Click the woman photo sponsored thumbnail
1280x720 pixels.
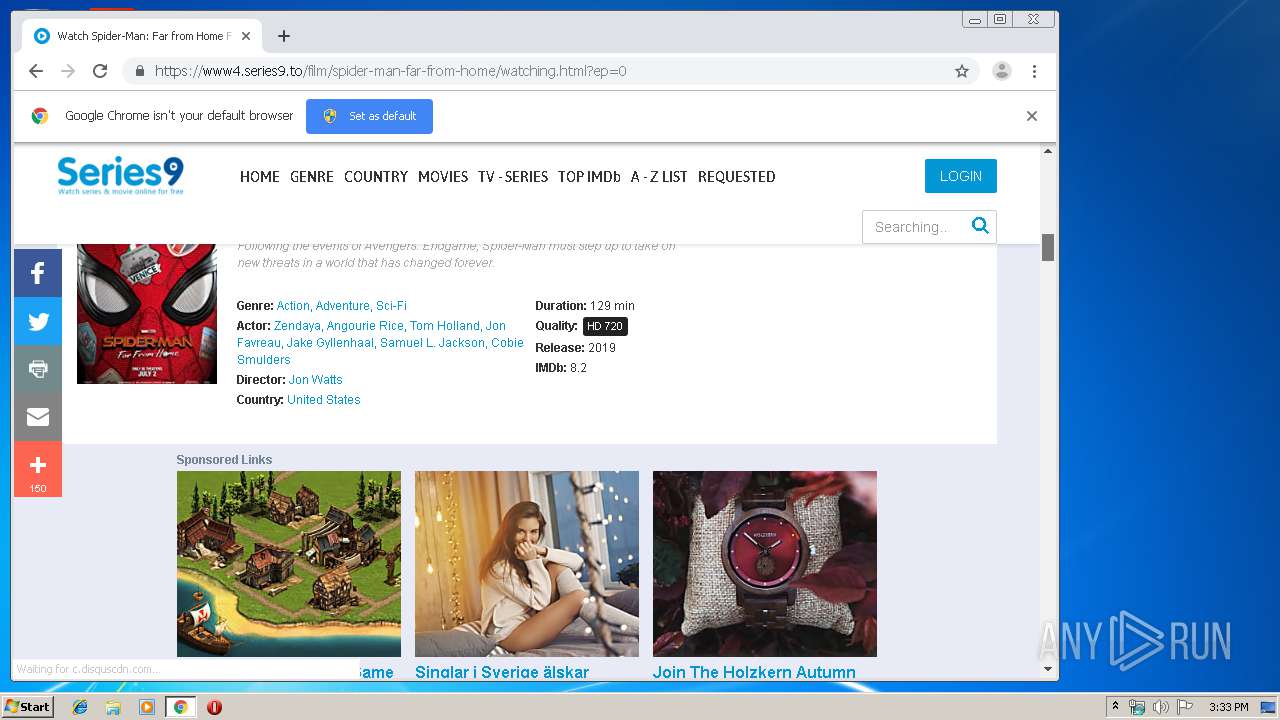[x=527, y=564]
